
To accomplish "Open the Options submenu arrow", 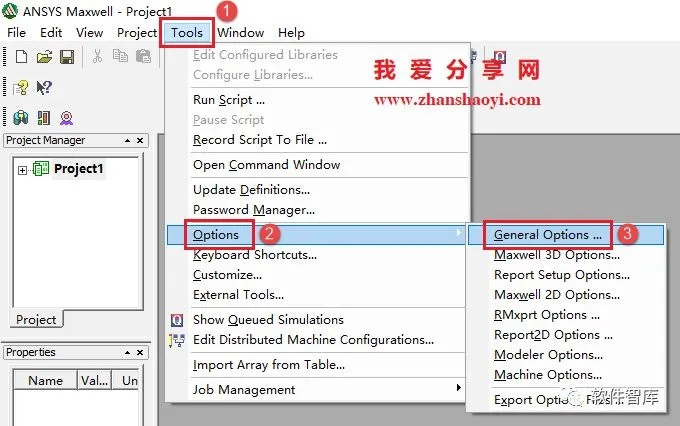I will (x=458, y=233).
